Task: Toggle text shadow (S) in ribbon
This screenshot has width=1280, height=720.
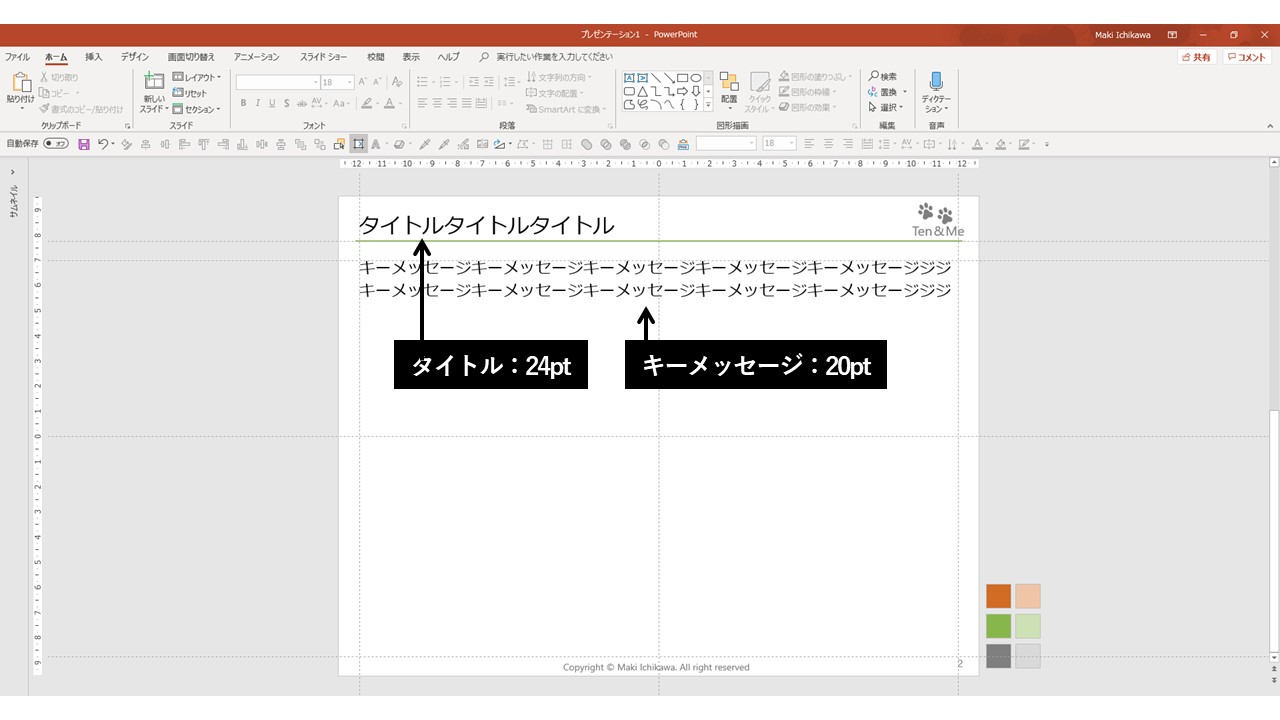Action: (287, 103)
